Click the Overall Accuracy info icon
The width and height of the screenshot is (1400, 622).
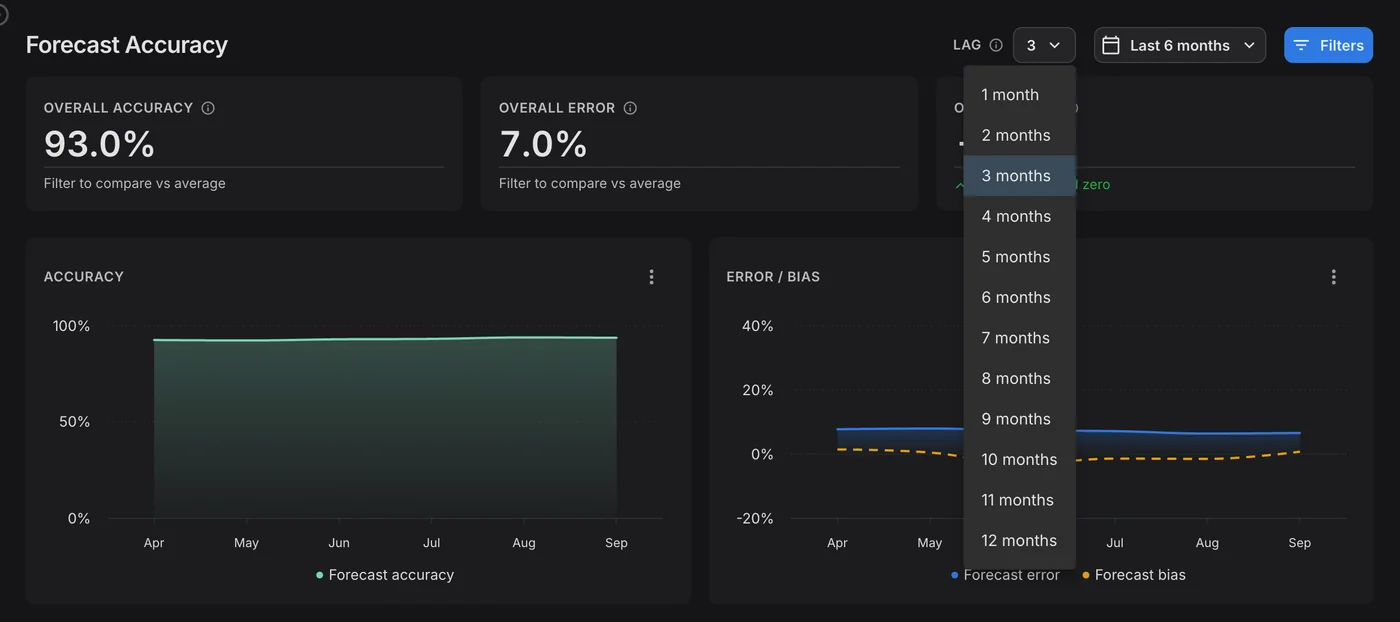(208, 108)
